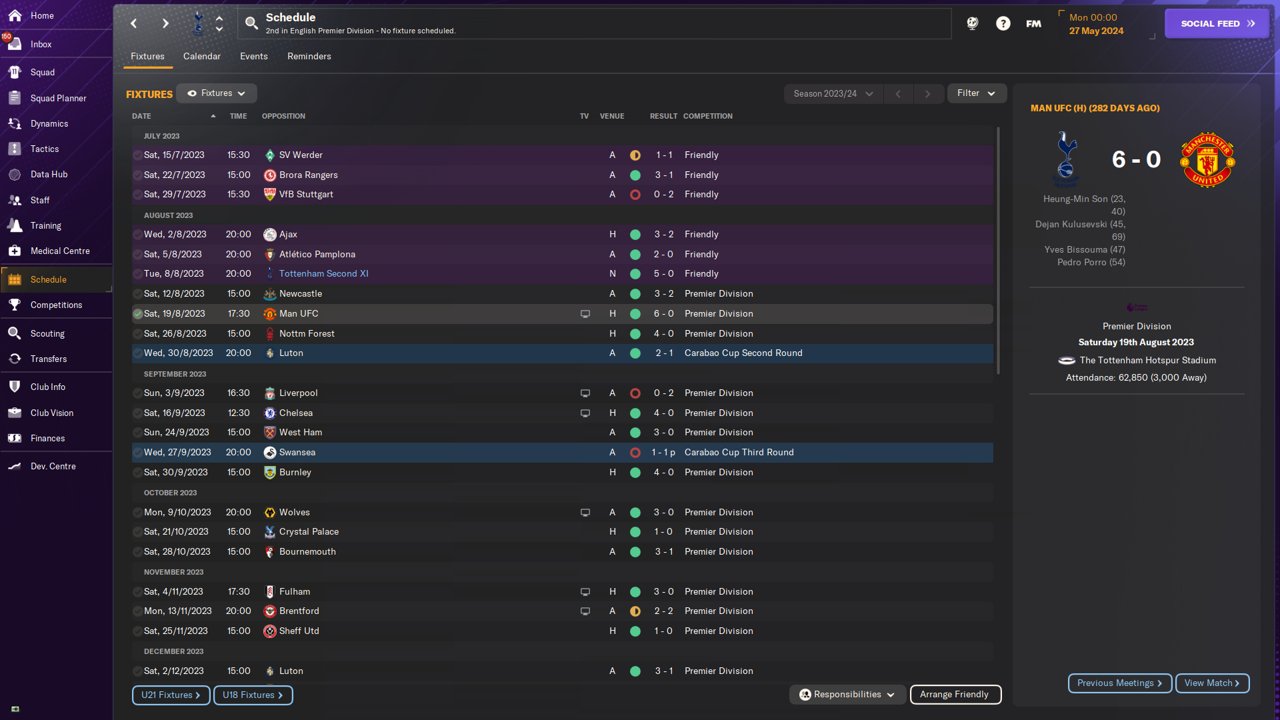
Task: Open the help question mark icon
Action: click(x=1003, y=23)
